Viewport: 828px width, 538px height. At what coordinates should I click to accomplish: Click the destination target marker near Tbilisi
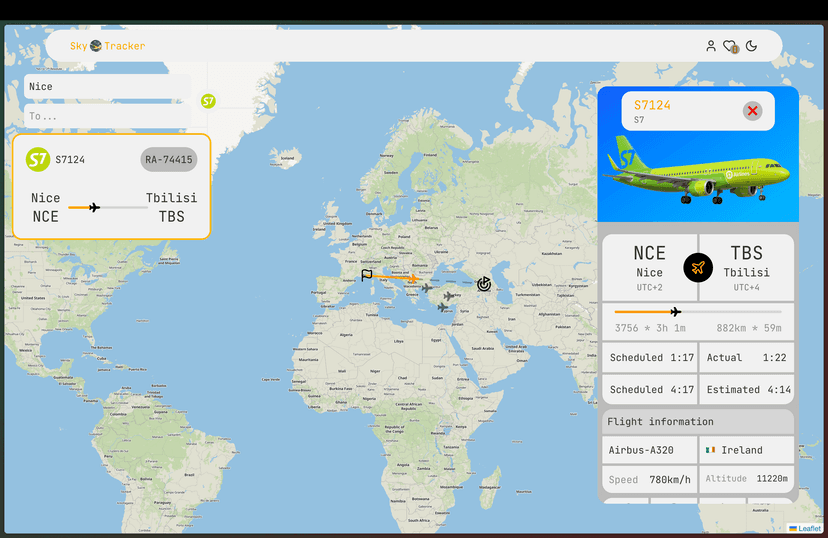[x=484, y=284]
